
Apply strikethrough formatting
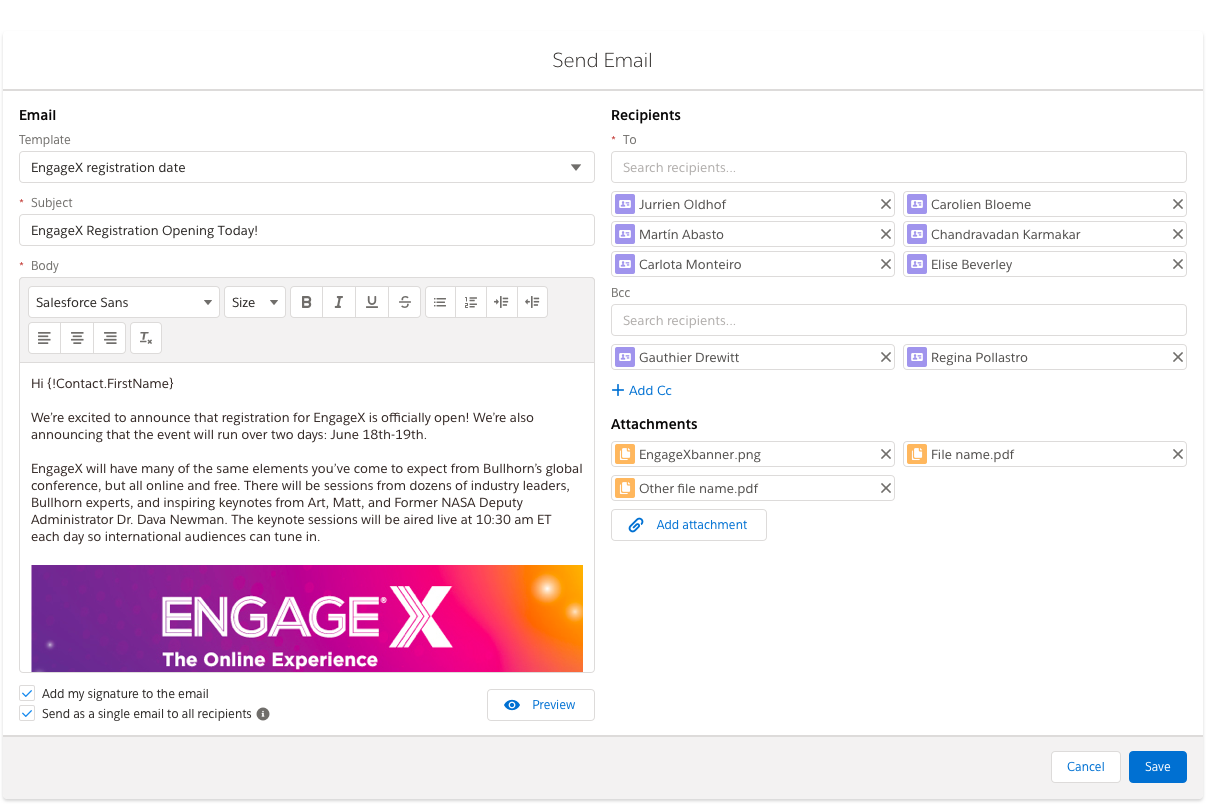(x=404, y=302)
